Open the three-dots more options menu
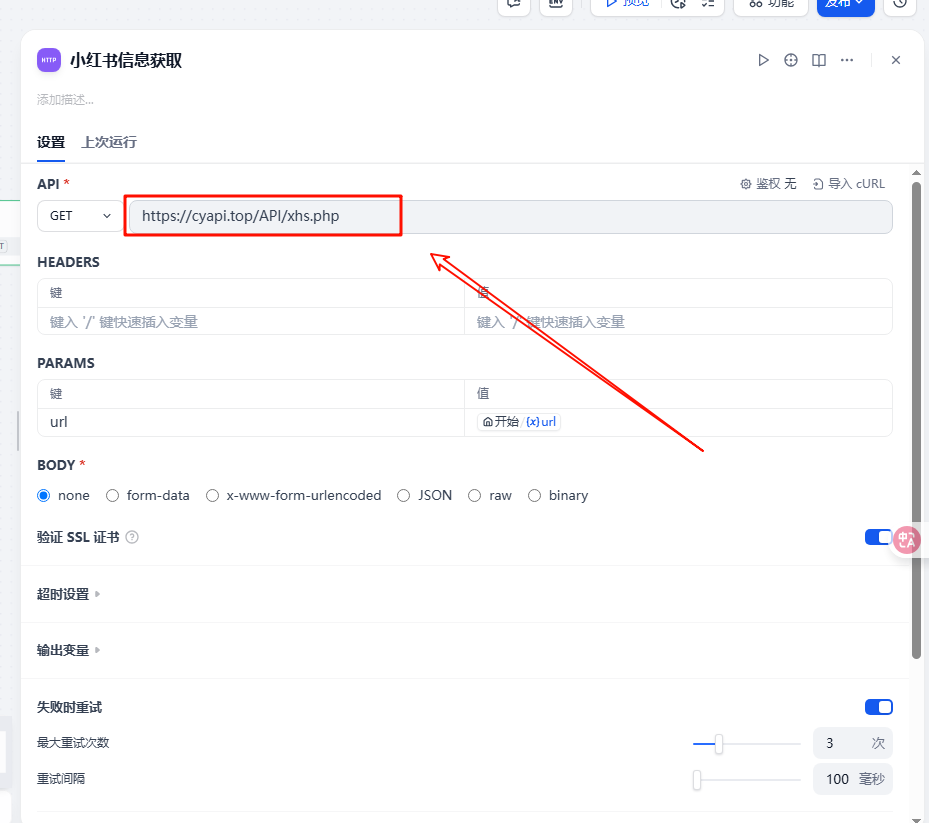 pyautogui.click(x=847, y=60)
